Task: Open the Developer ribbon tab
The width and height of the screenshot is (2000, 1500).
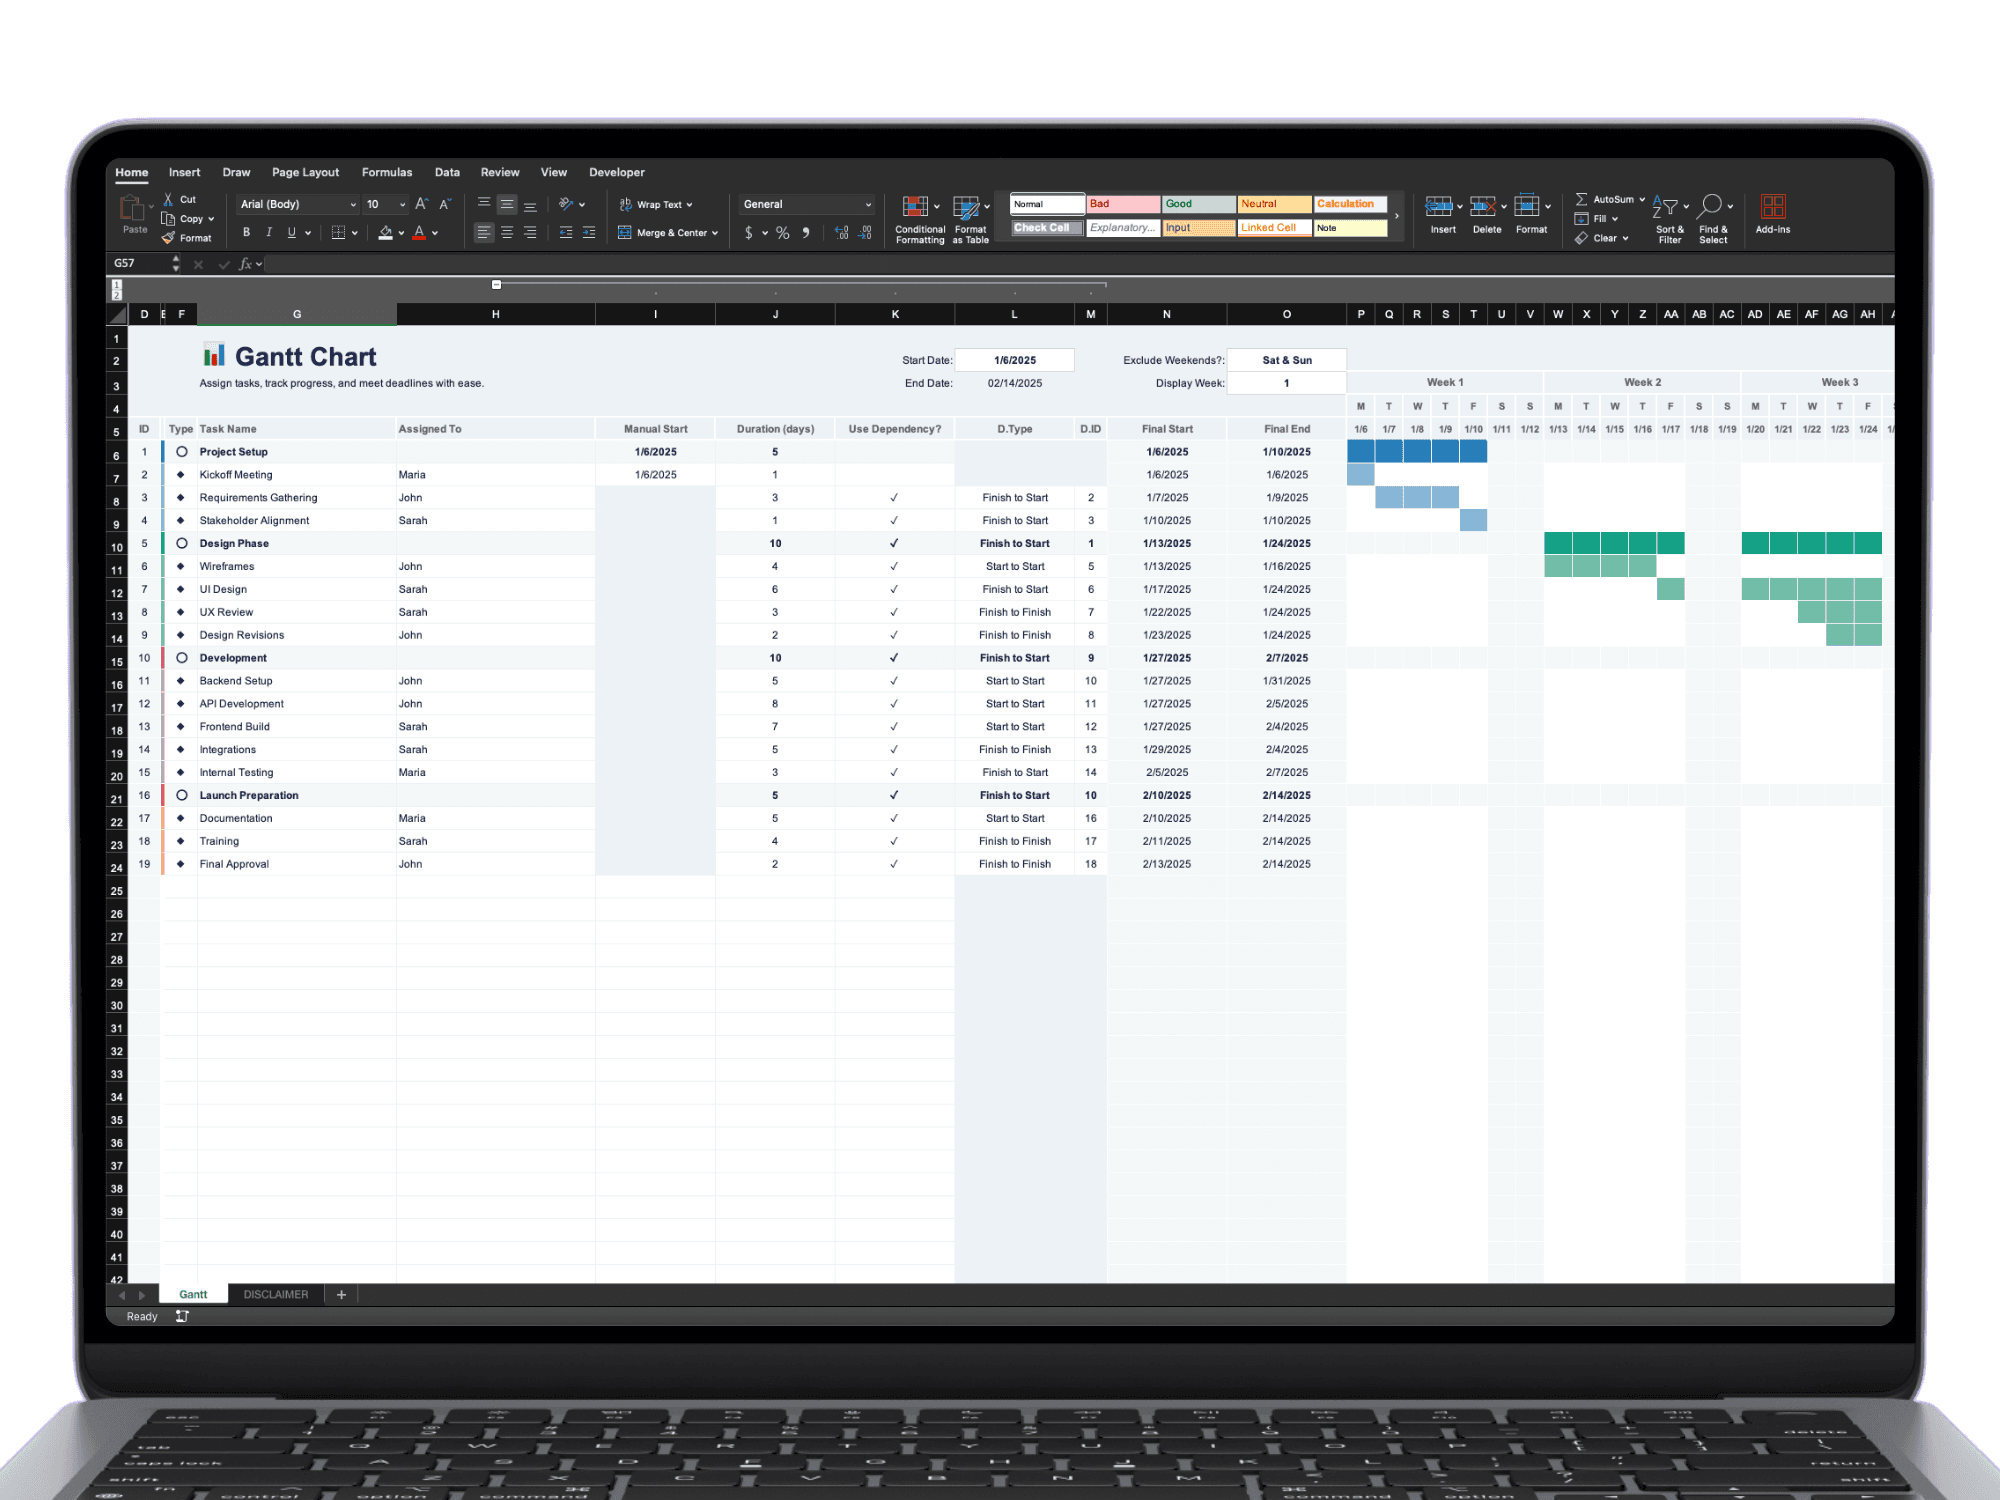Action: 617,172
